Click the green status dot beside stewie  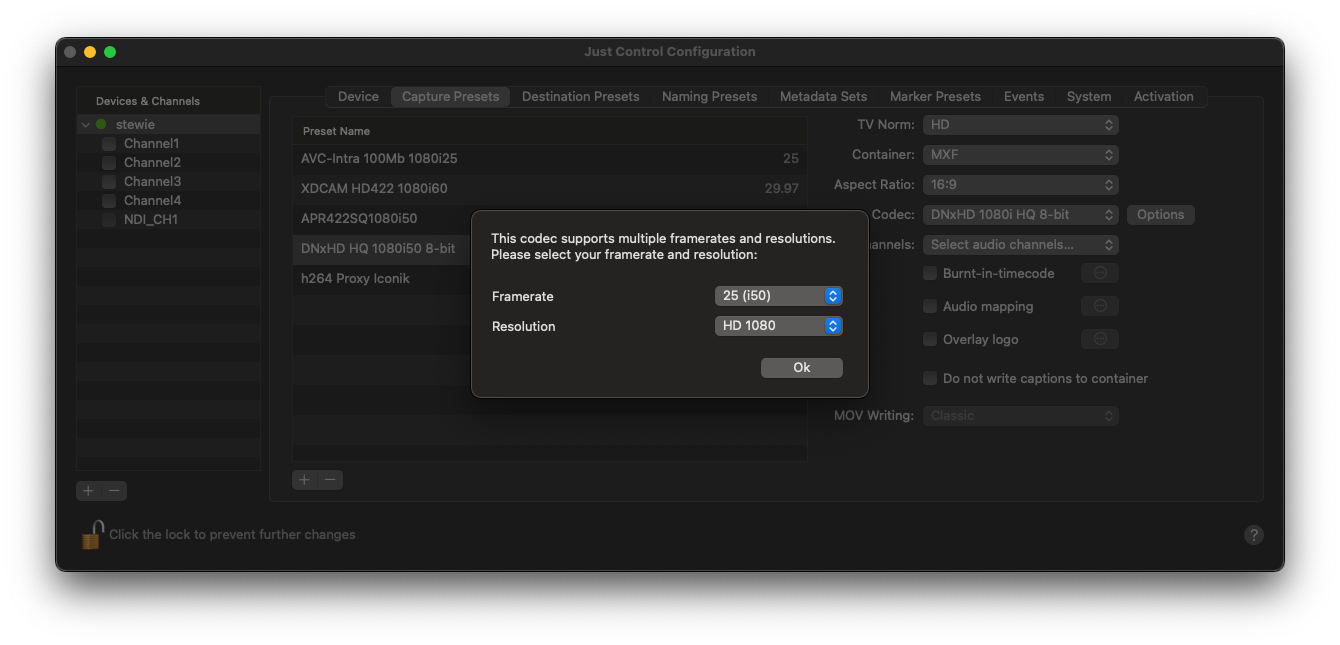101,125
